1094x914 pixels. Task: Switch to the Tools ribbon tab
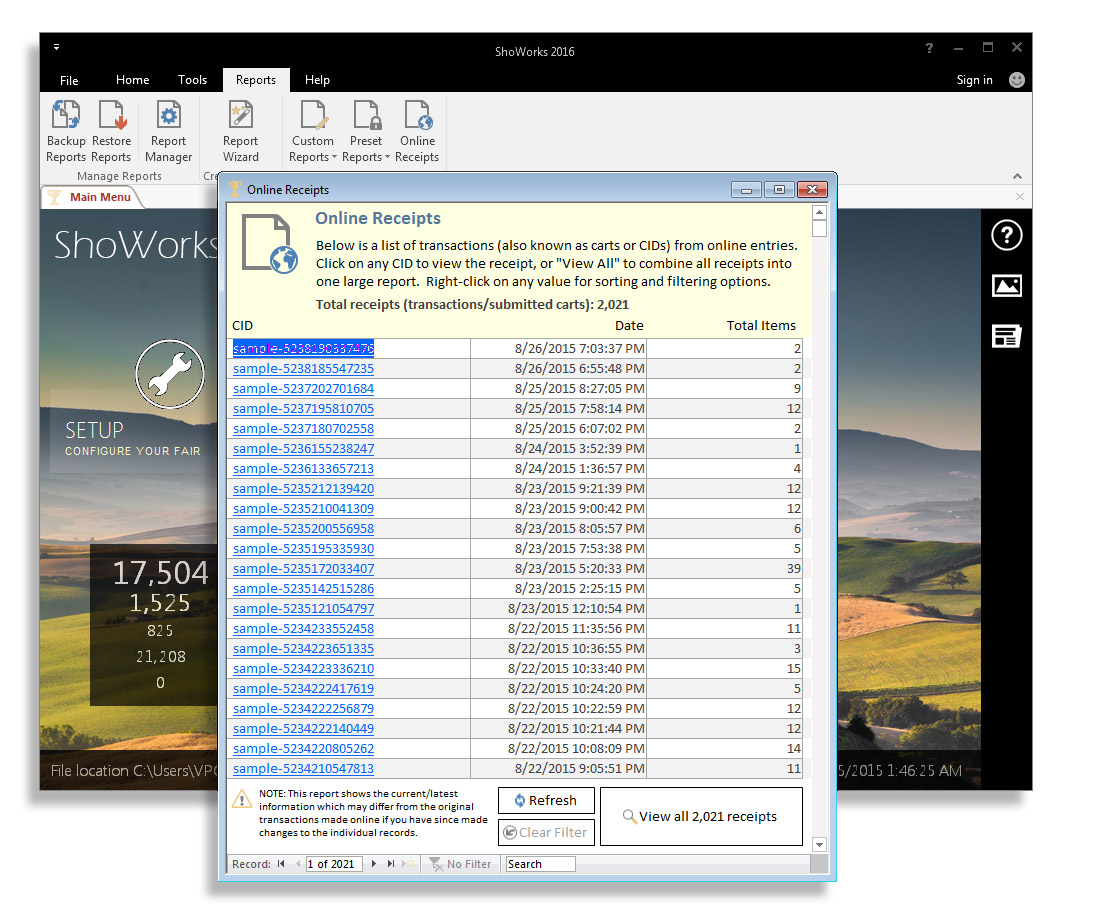(x=193, y=80)
